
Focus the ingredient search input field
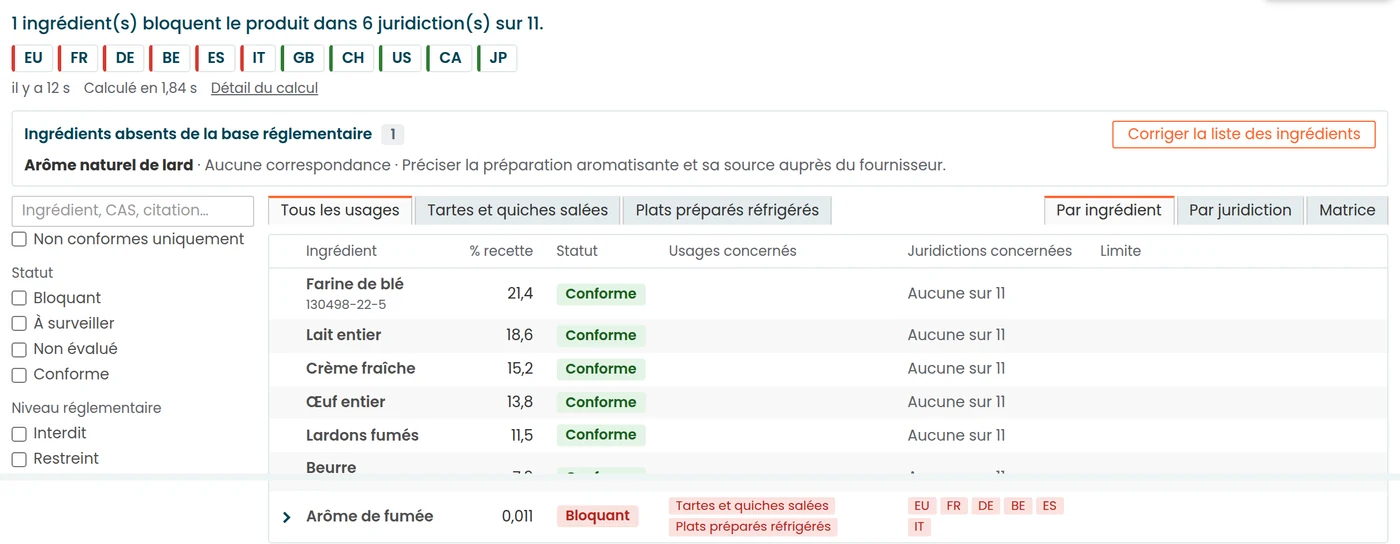[x=133, y=211]
